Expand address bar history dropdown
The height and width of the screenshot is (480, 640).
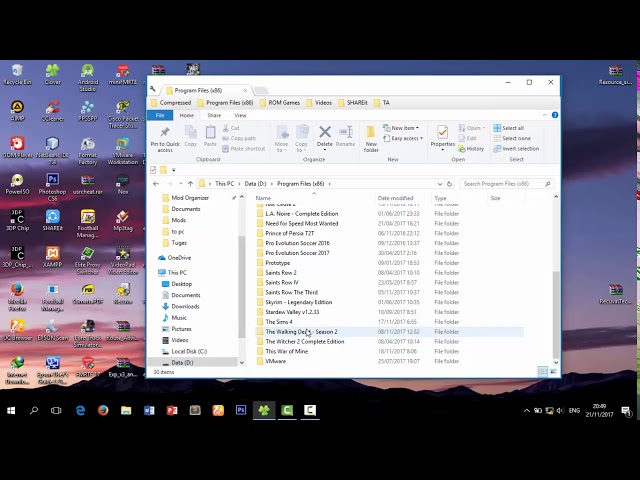click(440, 184)
